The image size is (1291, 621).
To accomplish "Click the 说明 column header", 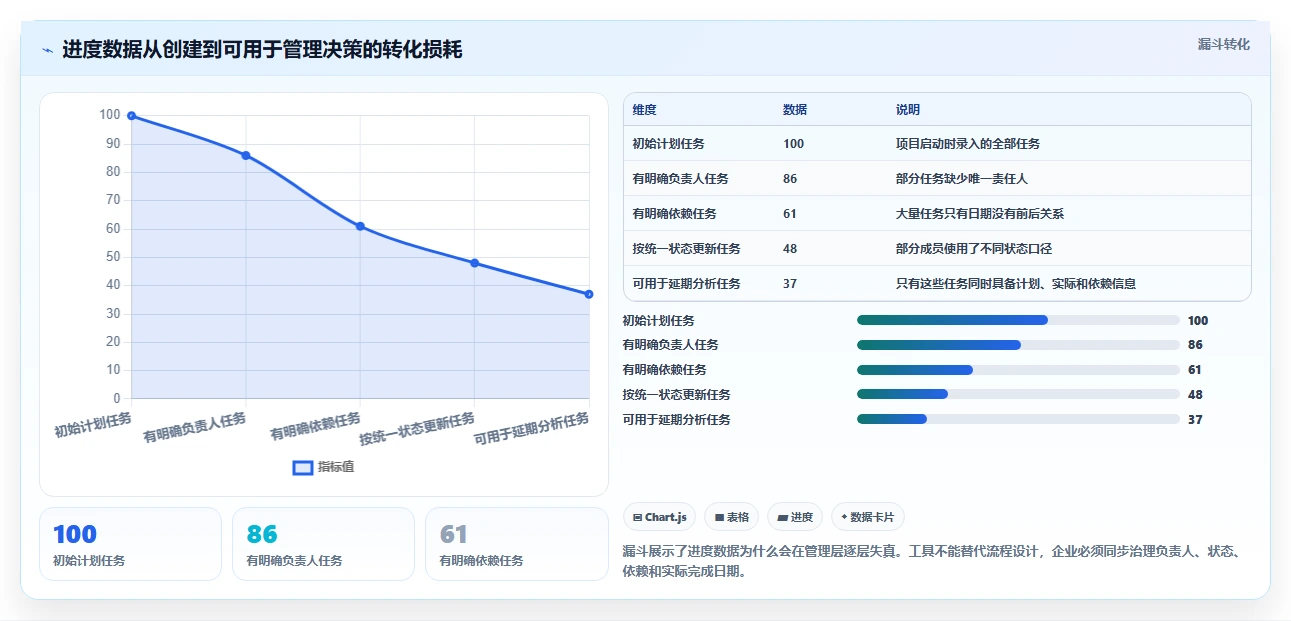I will (x=908, y=110).
